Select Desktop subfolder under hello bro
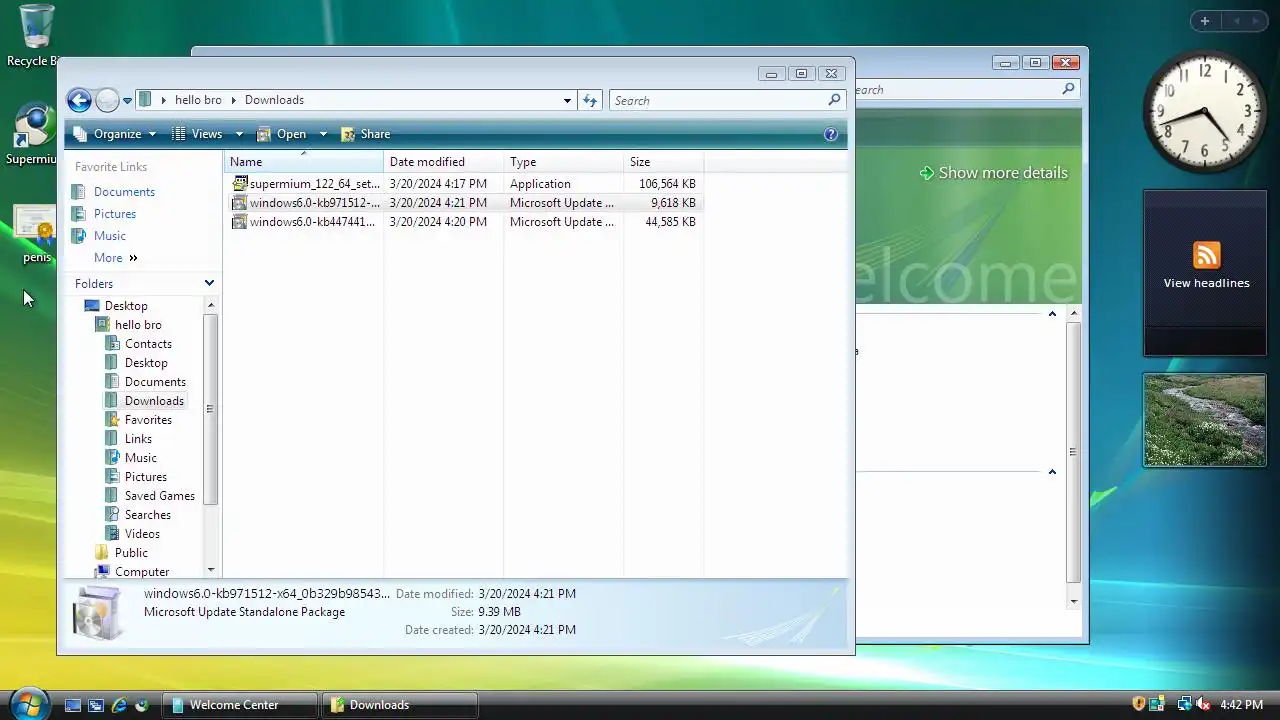 146,363
